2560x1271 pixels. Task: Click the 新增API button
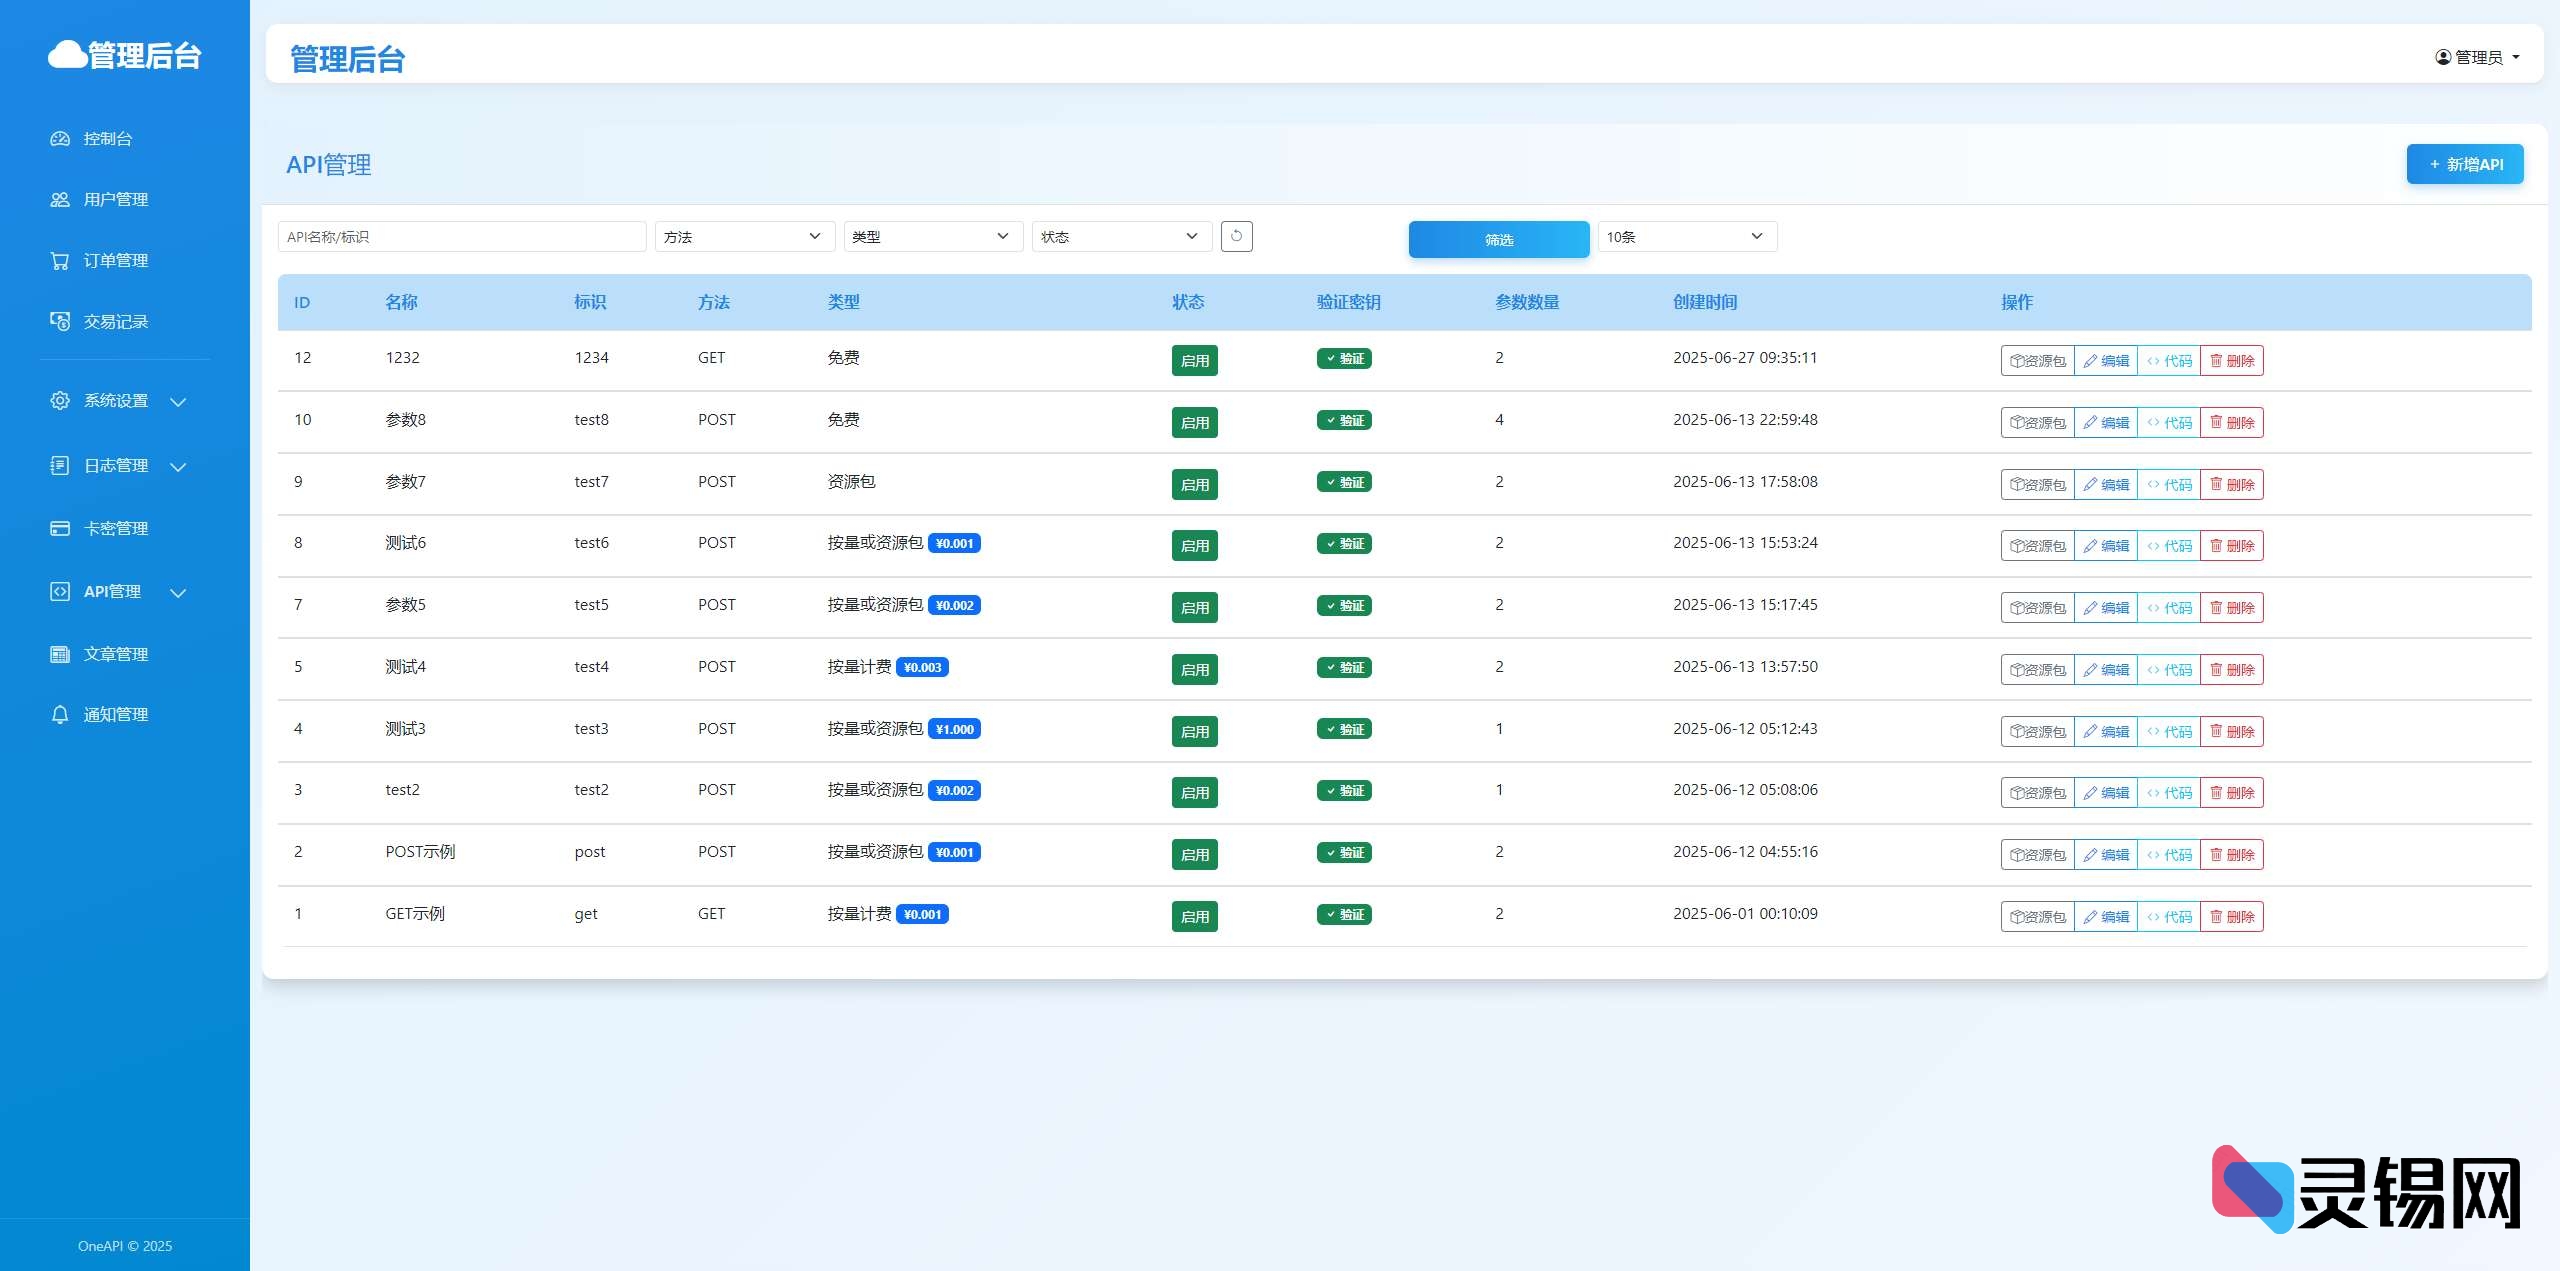click(2464, 165)
